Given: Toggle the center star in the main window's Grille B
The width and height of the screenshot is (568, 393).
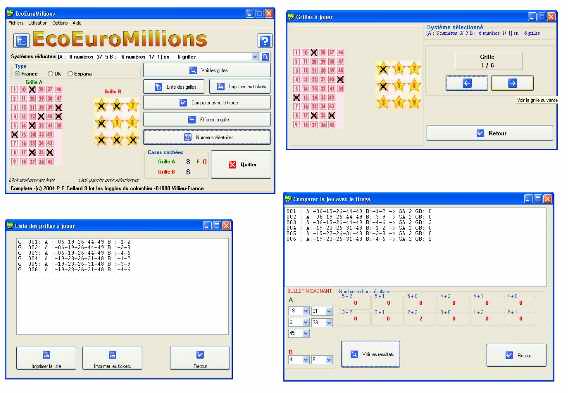Looking at the screenshot, I should (117, 122).
